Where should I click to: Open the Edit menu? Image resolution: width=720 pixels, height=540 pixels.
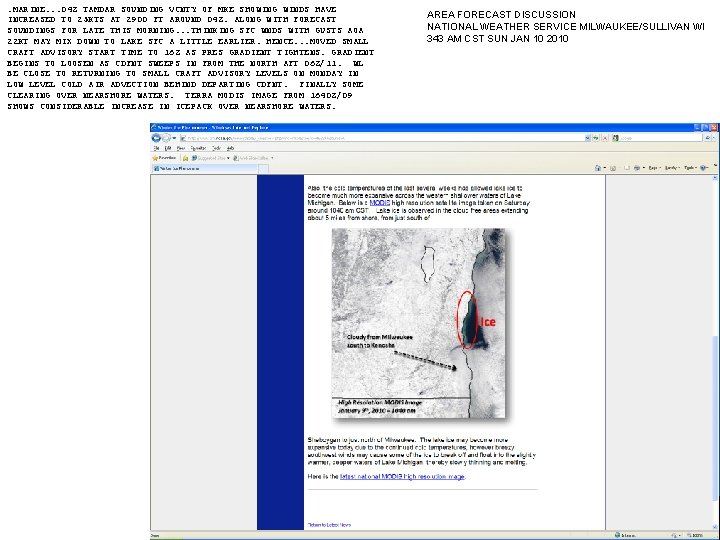click(168, 148)
